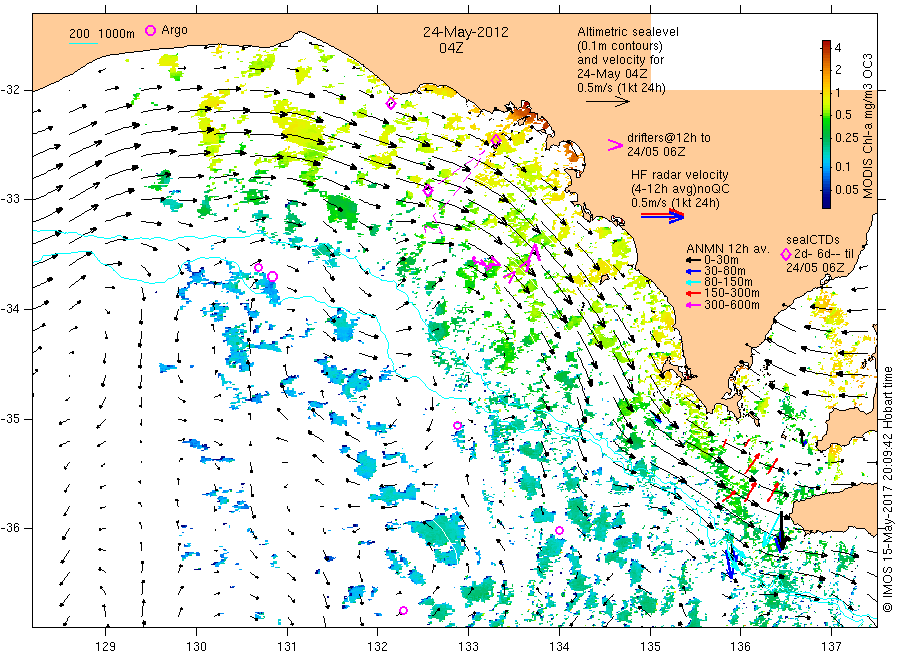This screenshot has height=660, width=900.
Task: Click the 'ANMN 12h av.' heading
Action: click(x=727, y=249)
